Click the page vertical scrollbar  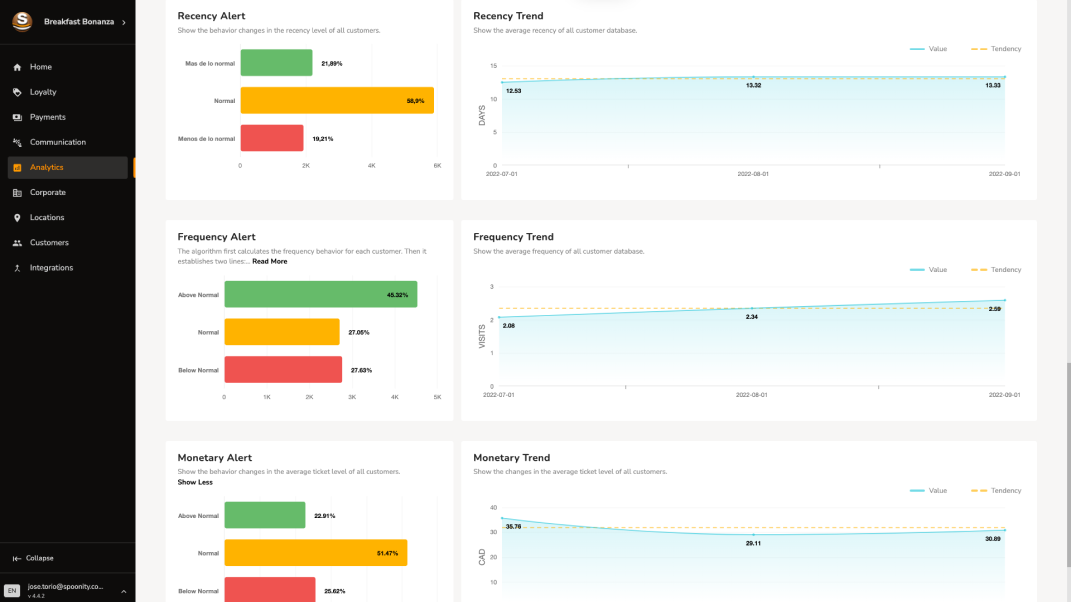pos(1068,465)
